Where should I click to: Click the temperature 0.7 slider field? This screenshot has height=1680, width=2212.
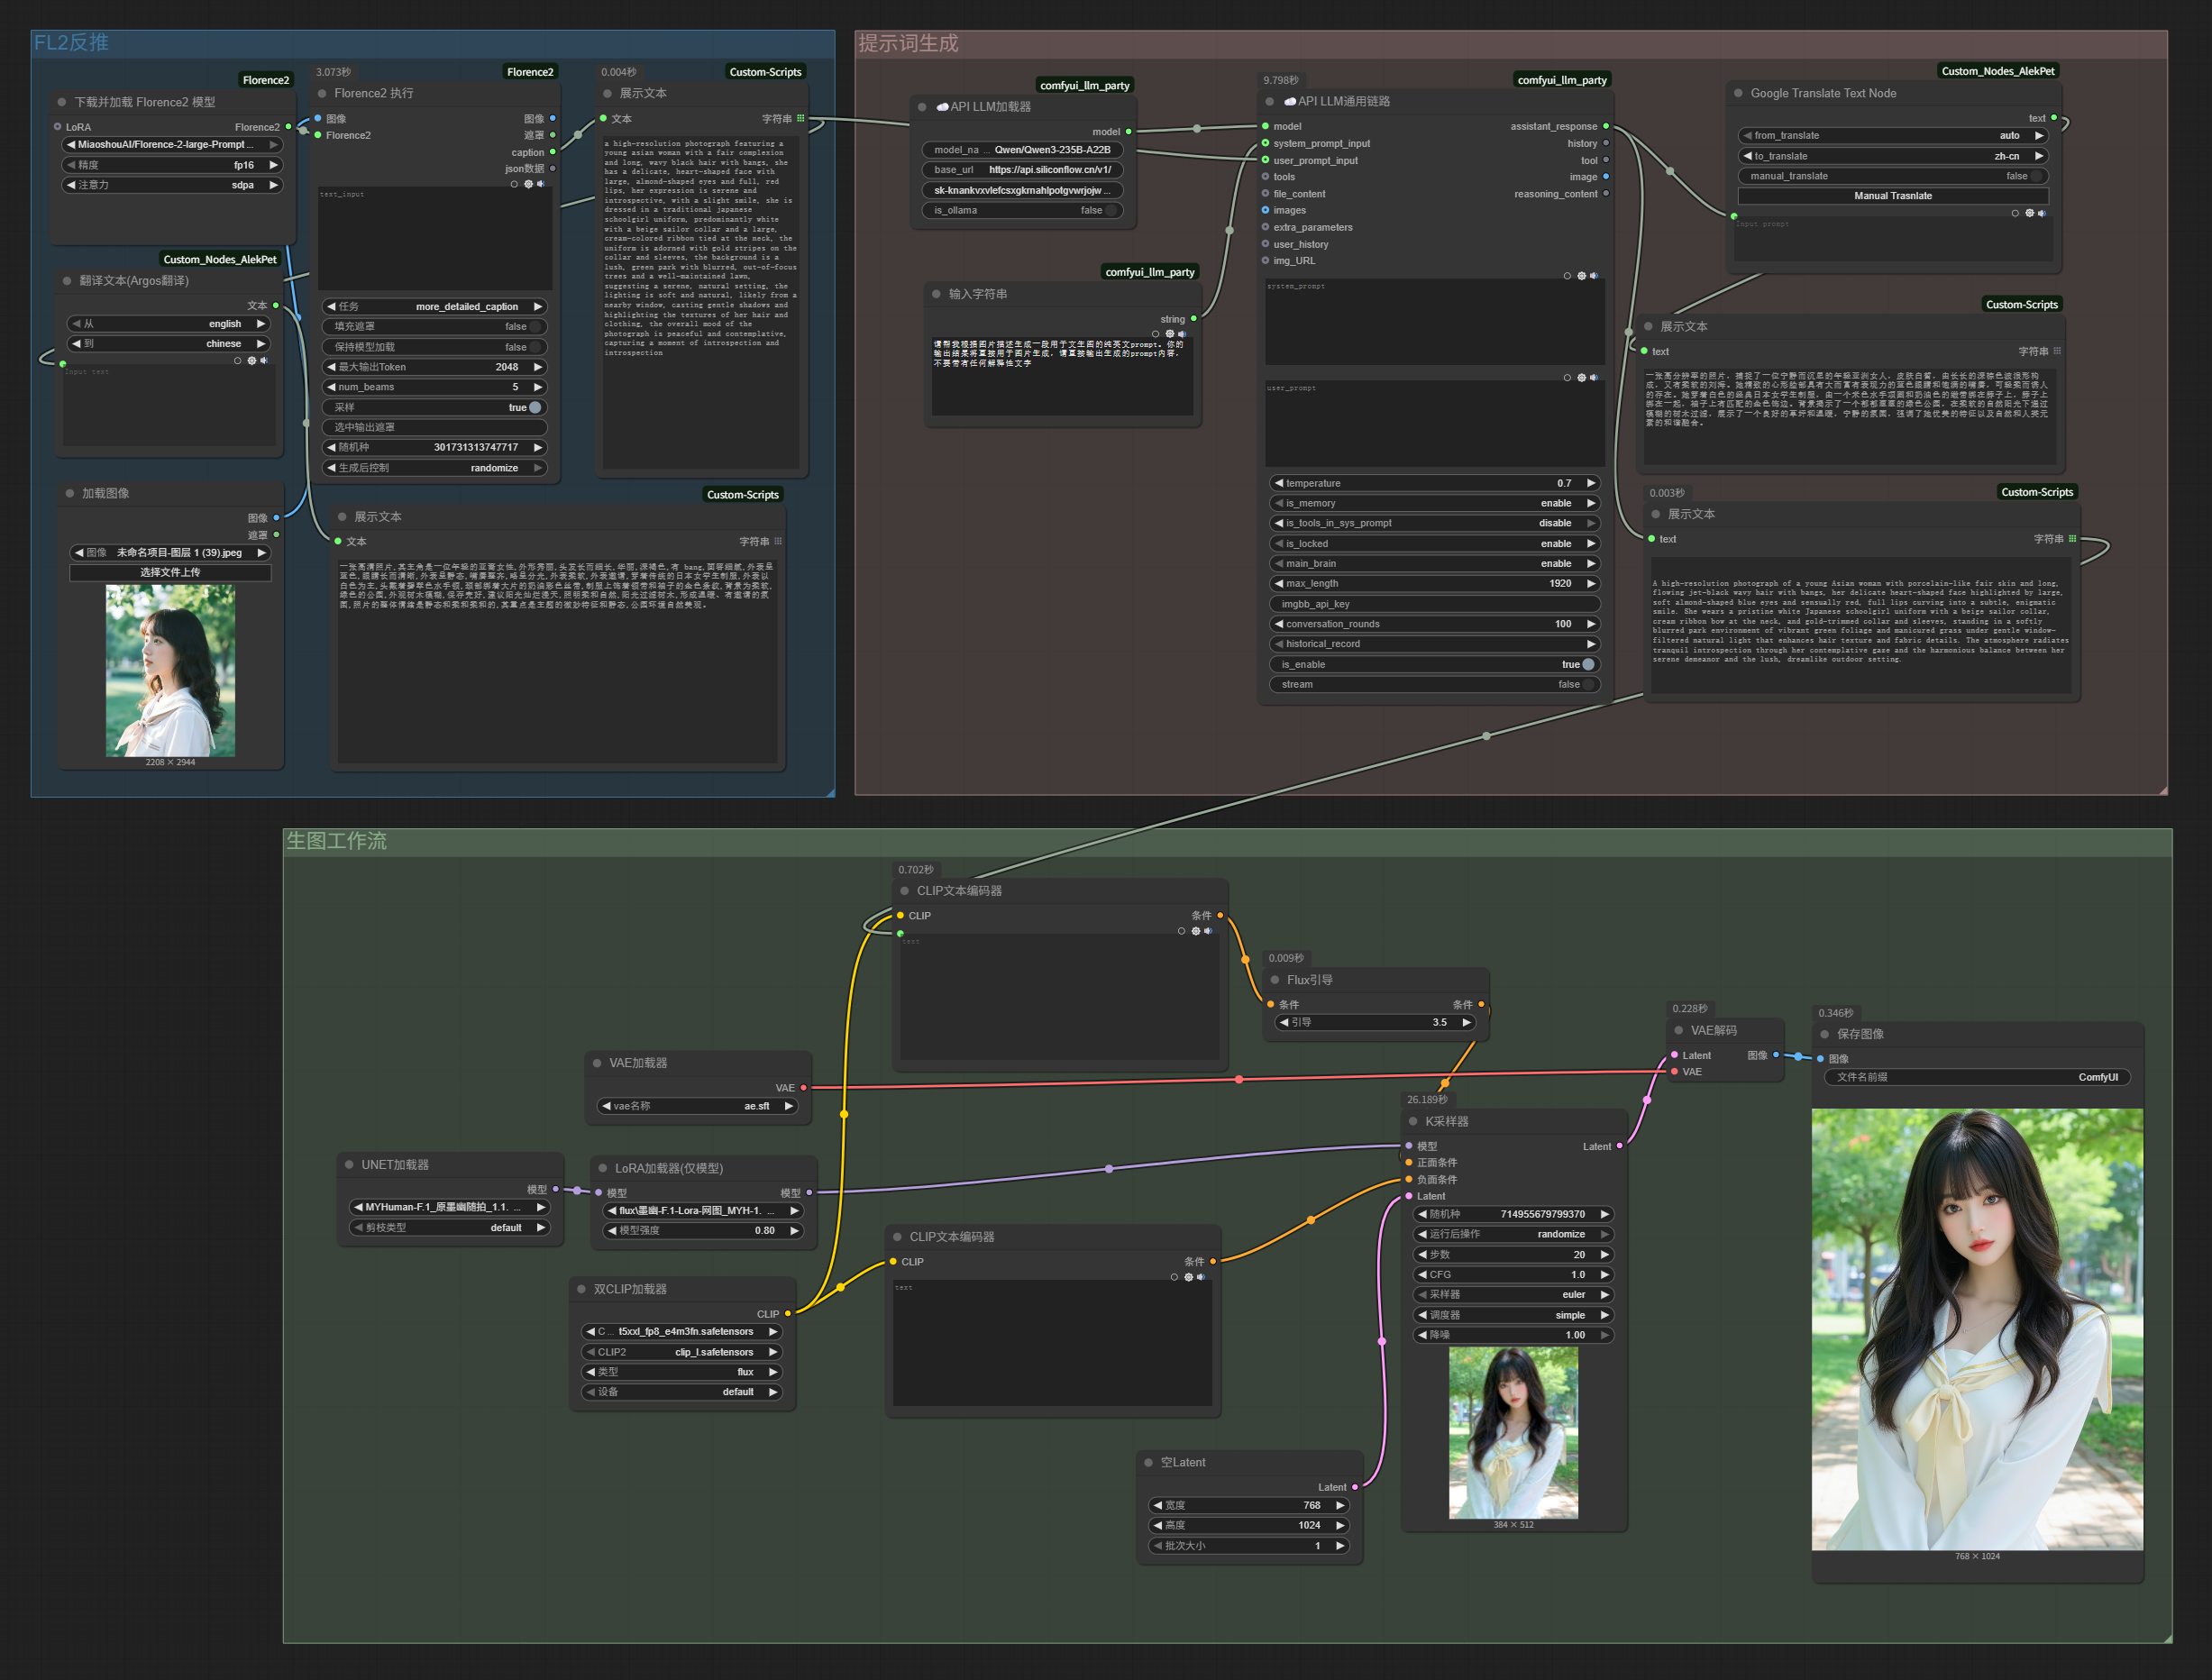[1433, 483]
